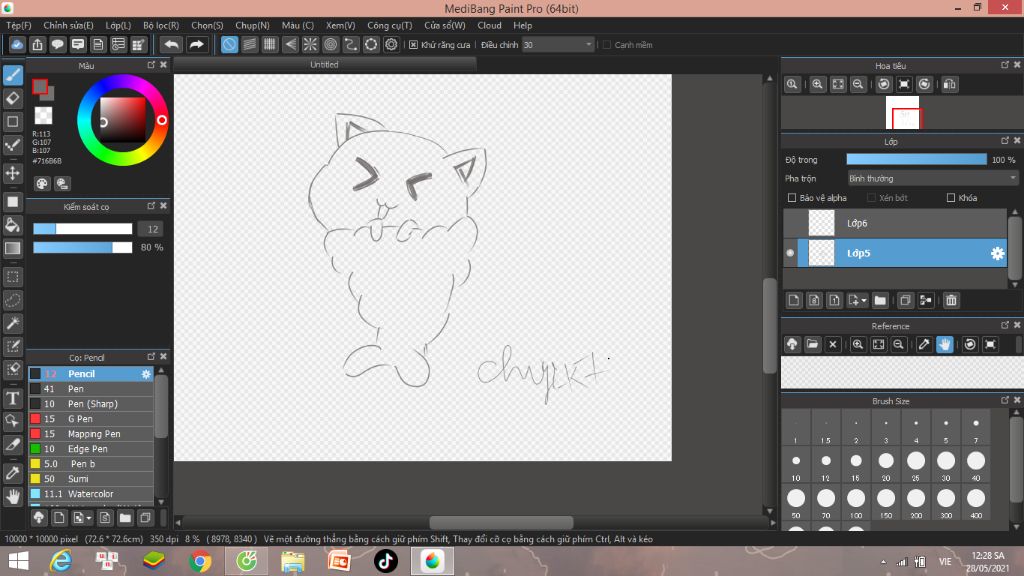Open Chrome from taskbar
Viewport: 1024px width, 576px height.
click(200, 561)
